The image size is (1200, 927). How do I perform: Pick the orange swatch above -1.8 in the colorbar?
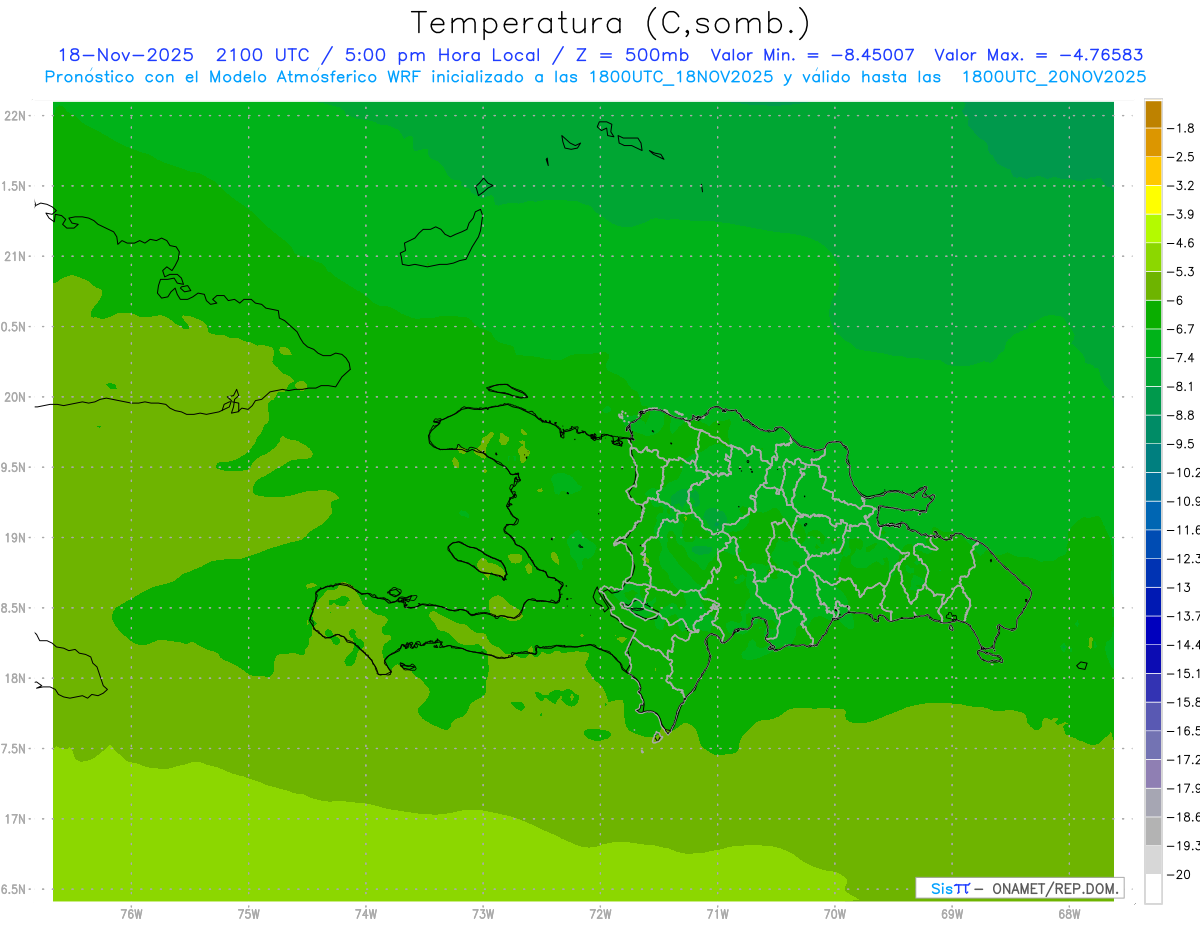[1153, 114]
